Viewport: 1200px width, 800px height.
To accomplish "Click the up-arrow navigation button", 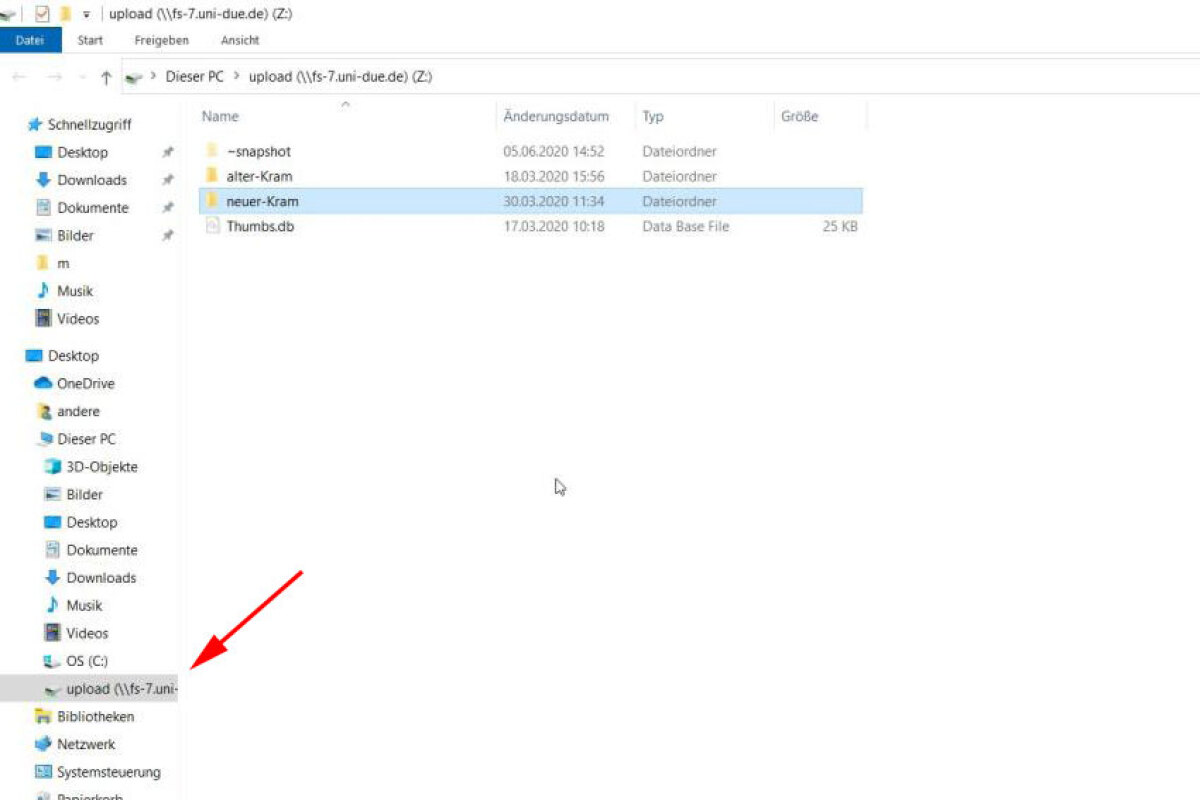I will click(106, 77).
